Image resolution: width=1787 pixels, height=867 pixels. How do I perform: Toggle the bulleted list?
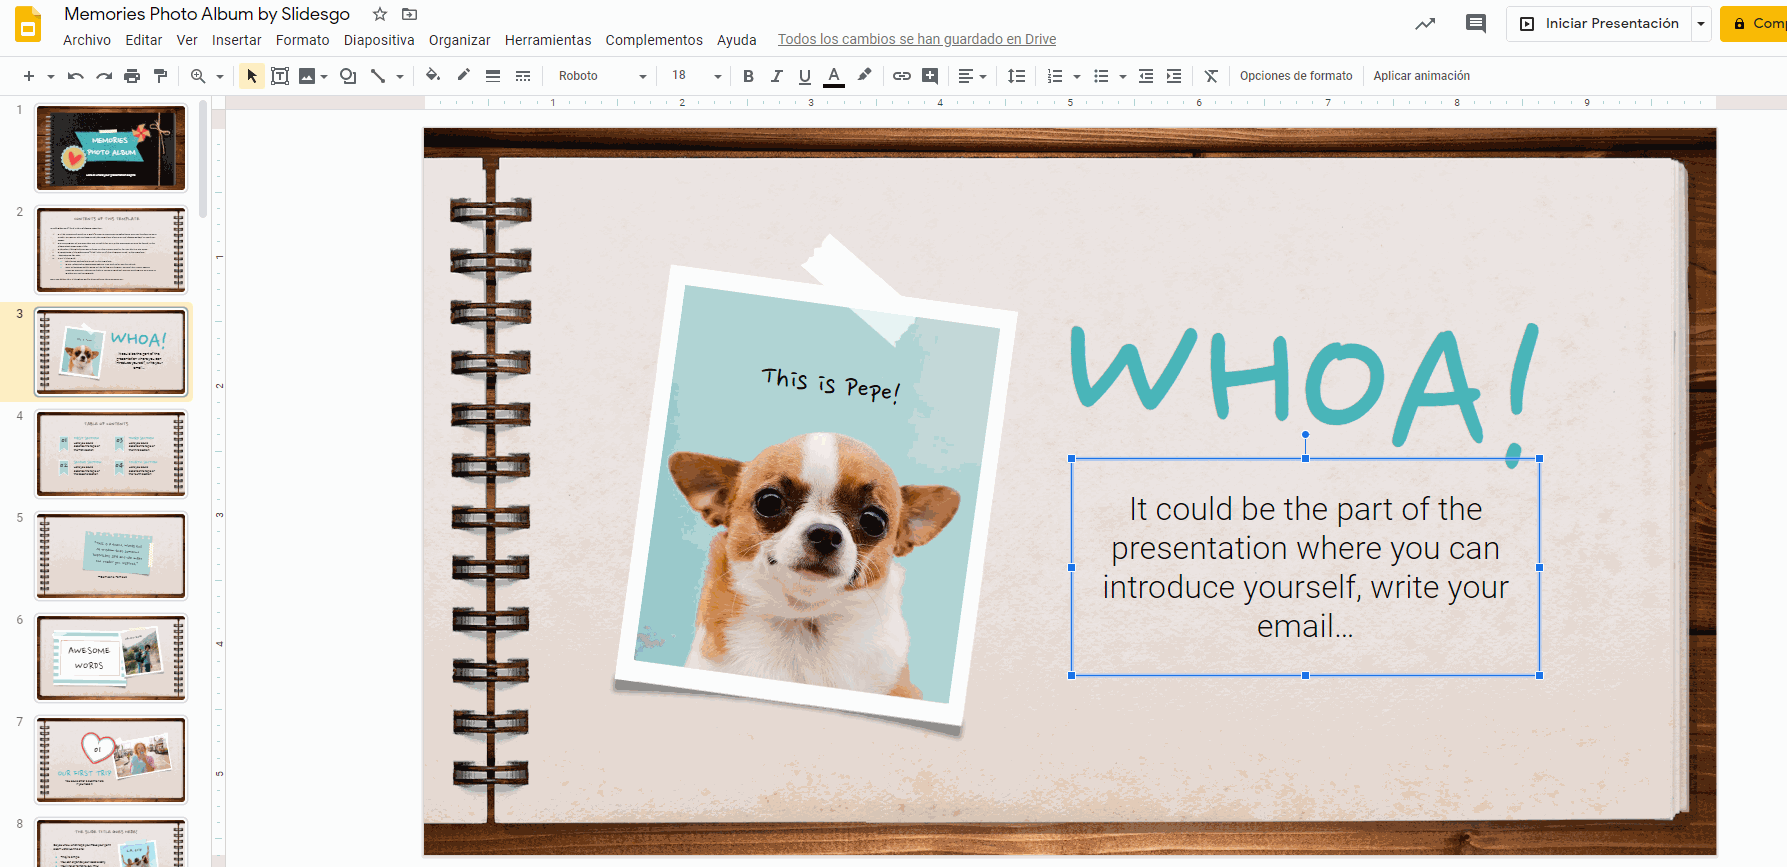(1101, 76)
